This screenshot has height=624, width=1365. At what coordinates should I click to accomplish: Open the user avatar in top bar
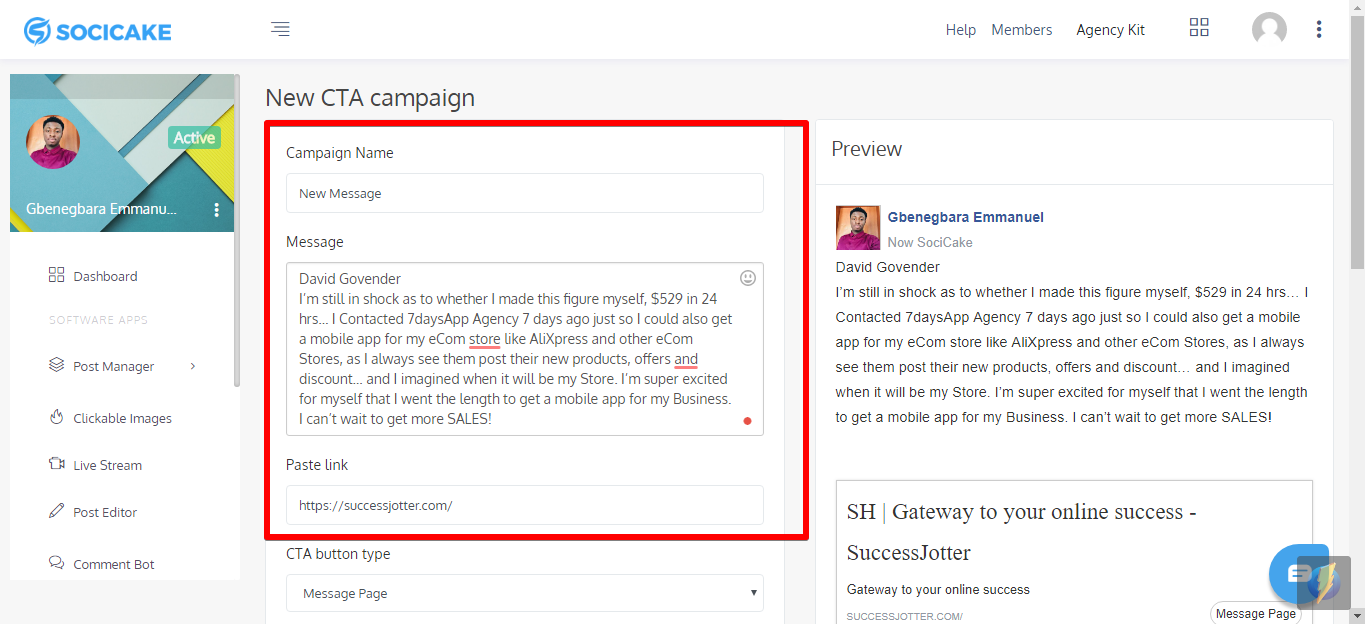coord(1269,29)
